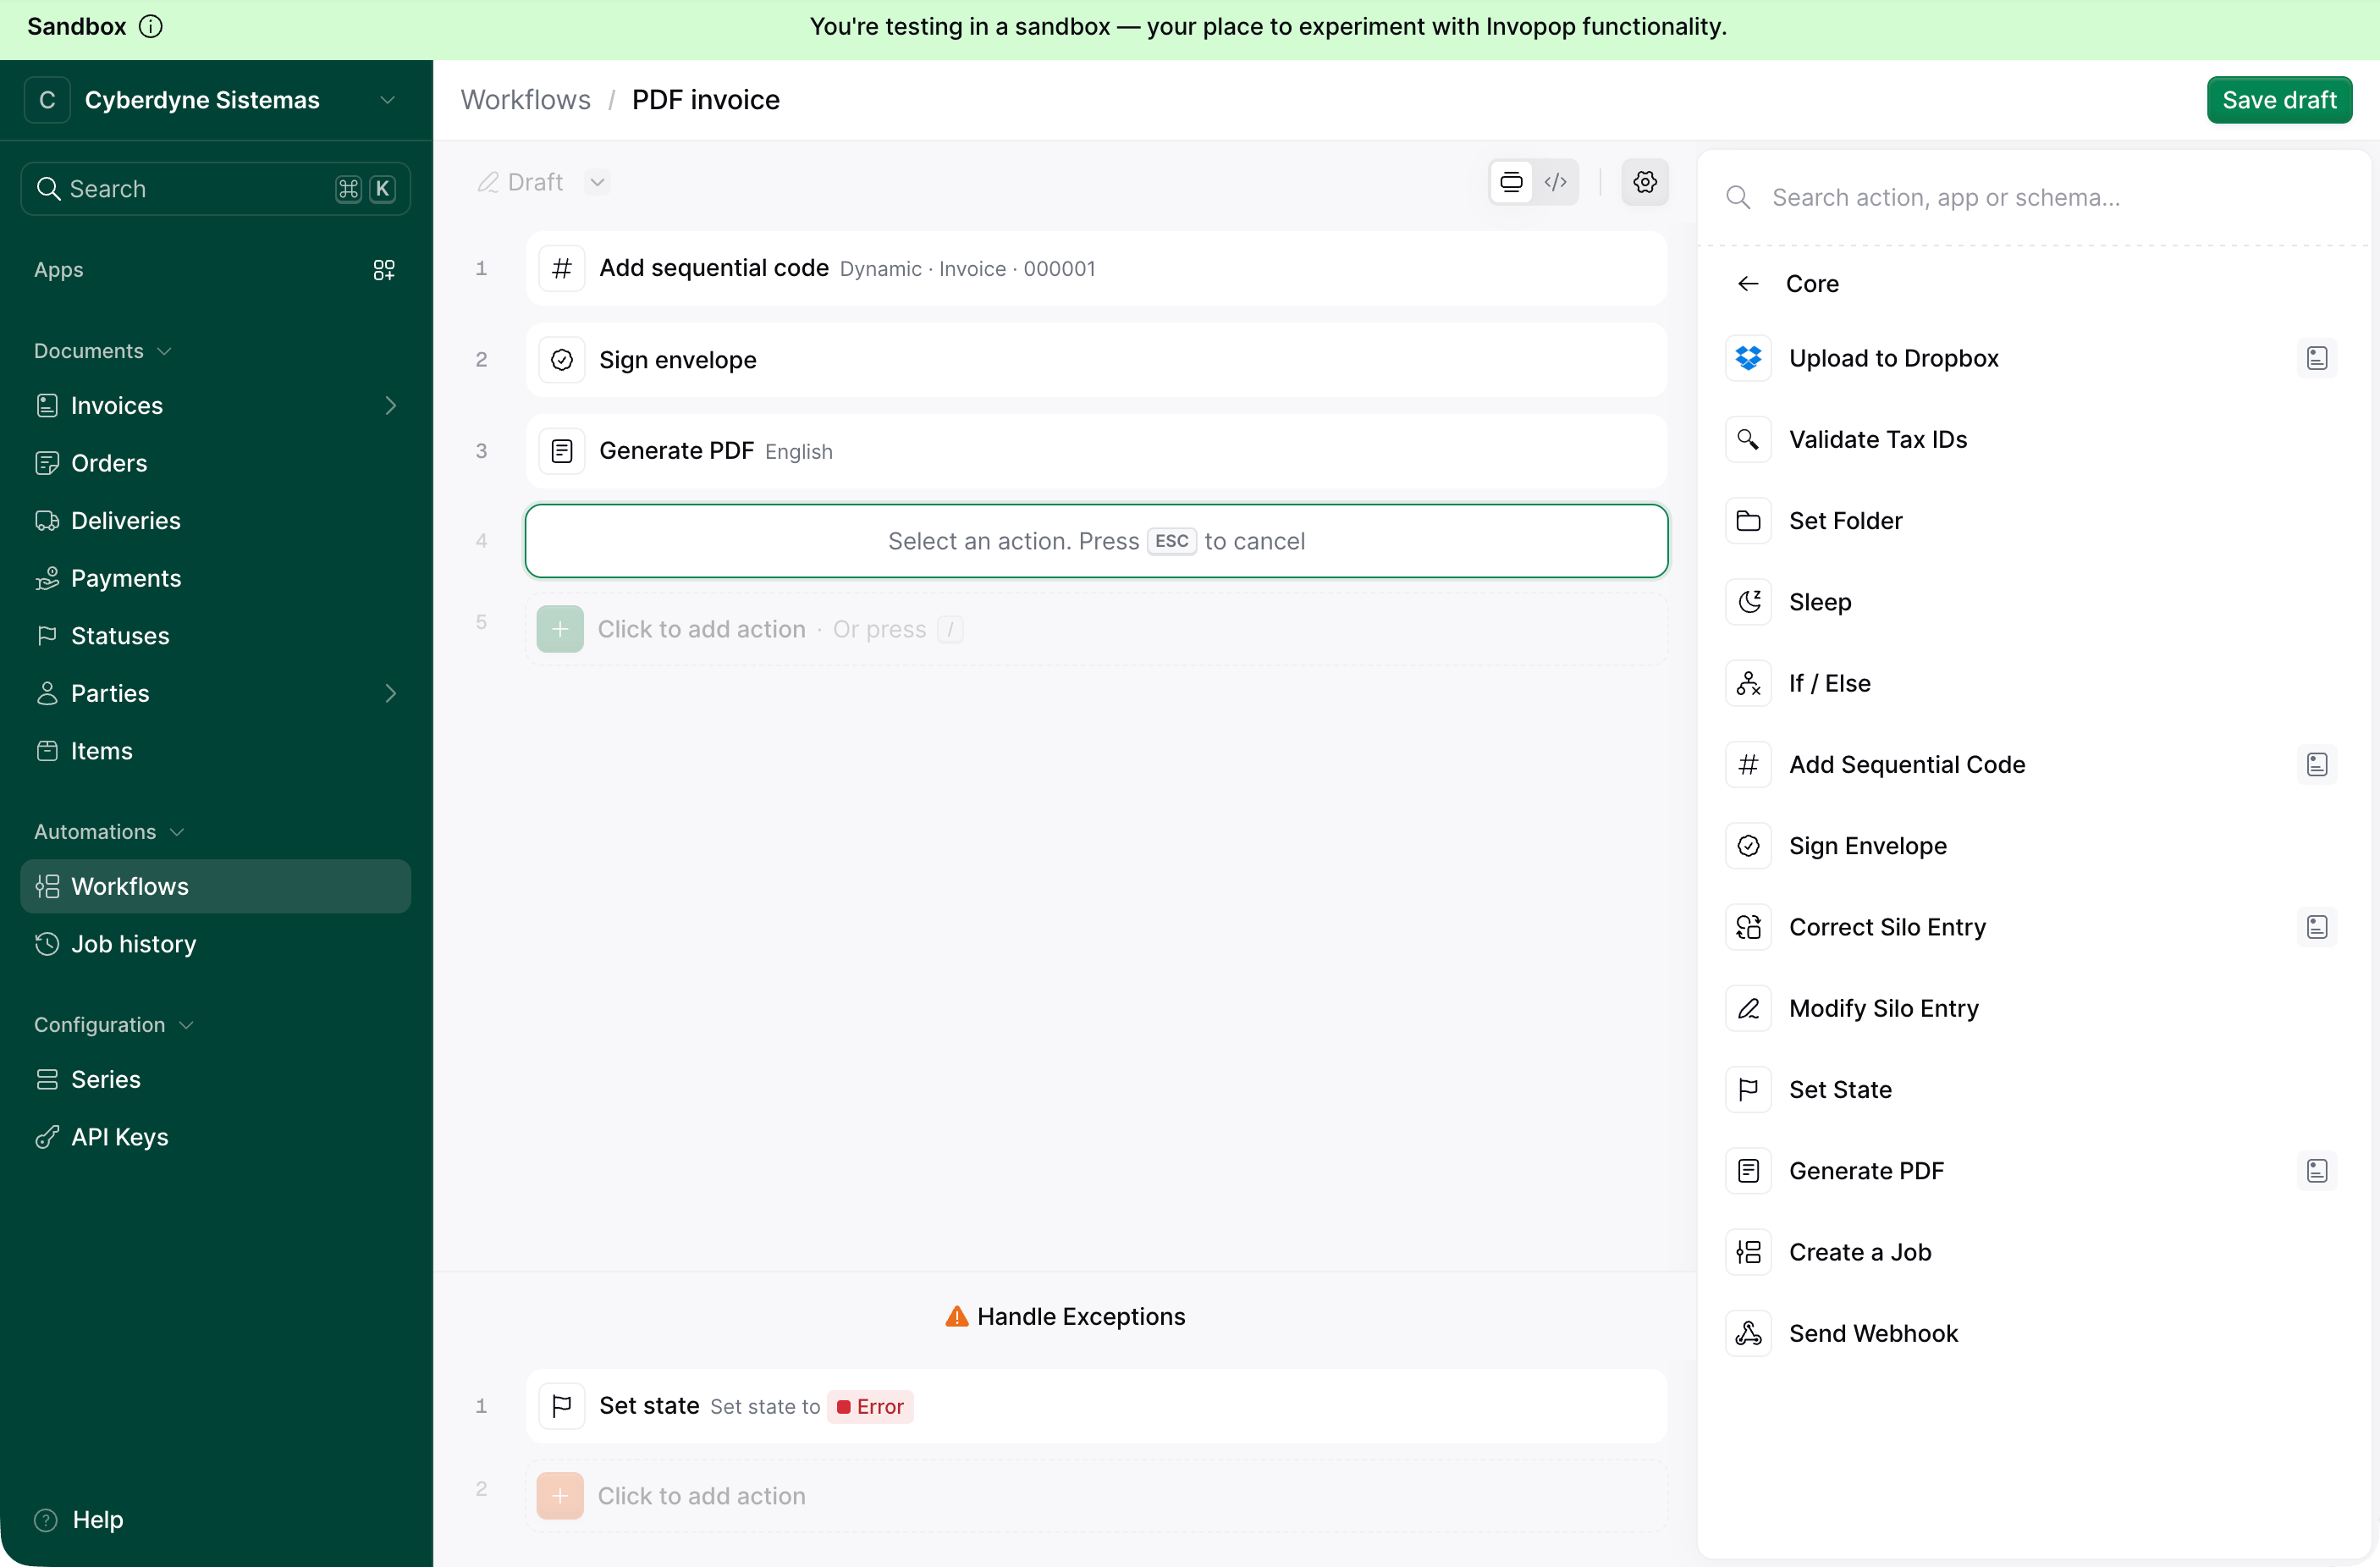Click the Select an action placeholder box
Viewport: 2380px width, 1567px height.
tap(1096, 541)
